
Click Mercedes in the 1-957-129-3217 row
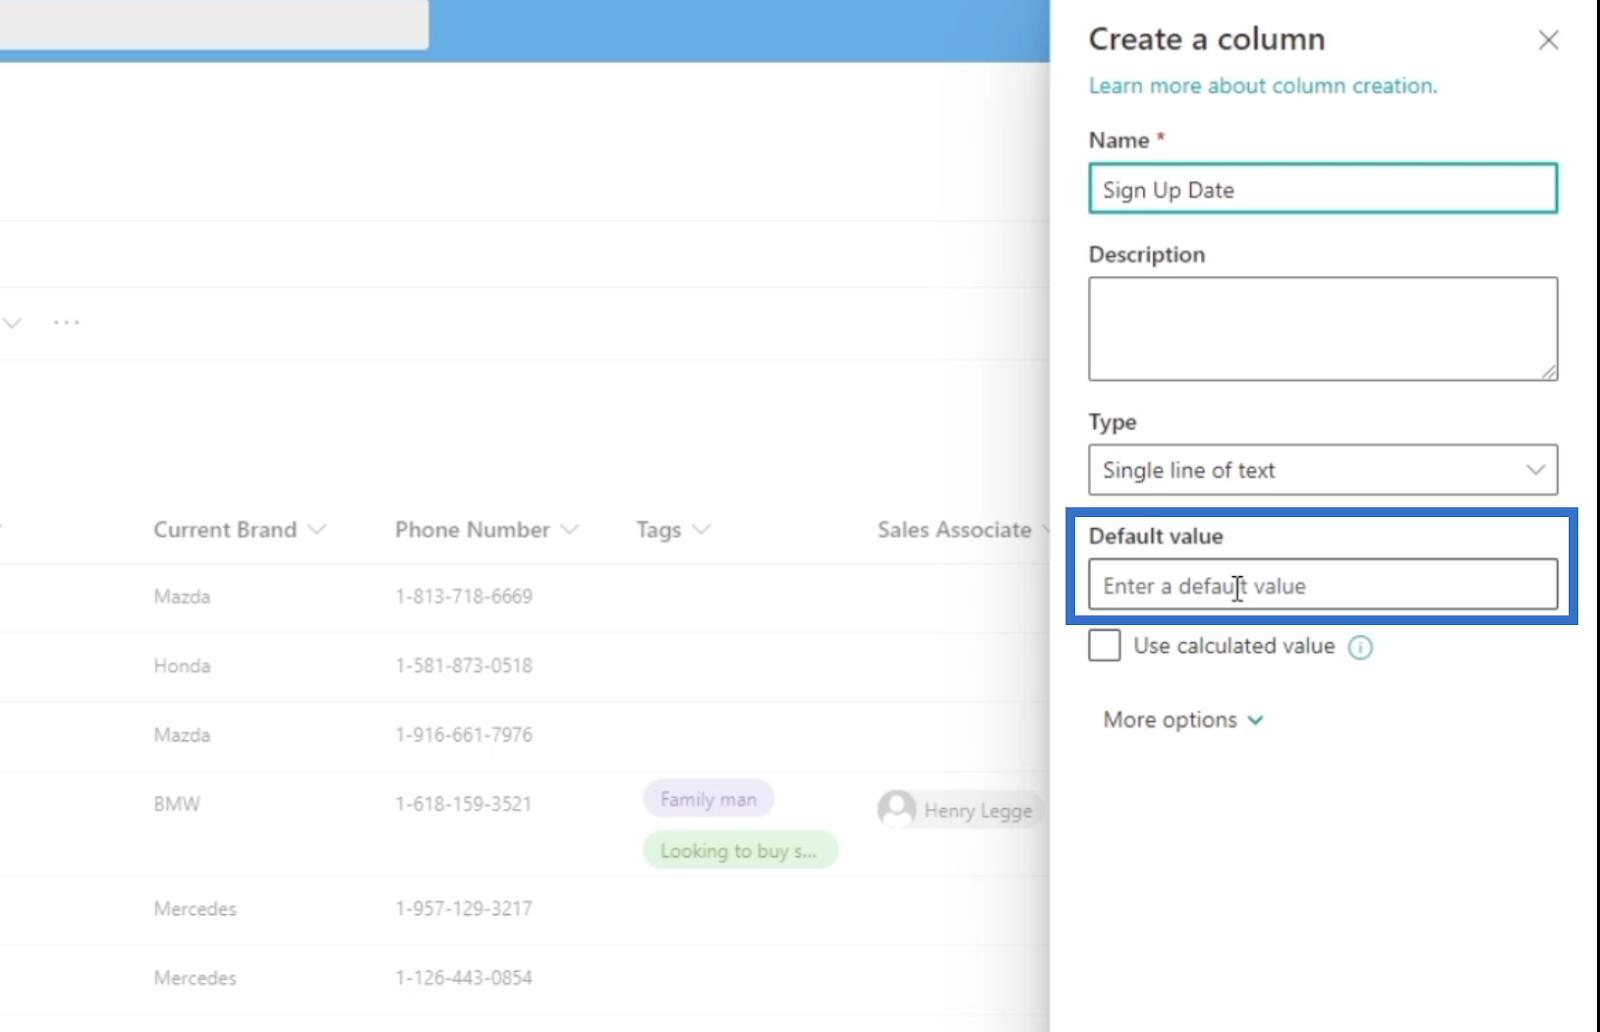click(x=195, y=909)
